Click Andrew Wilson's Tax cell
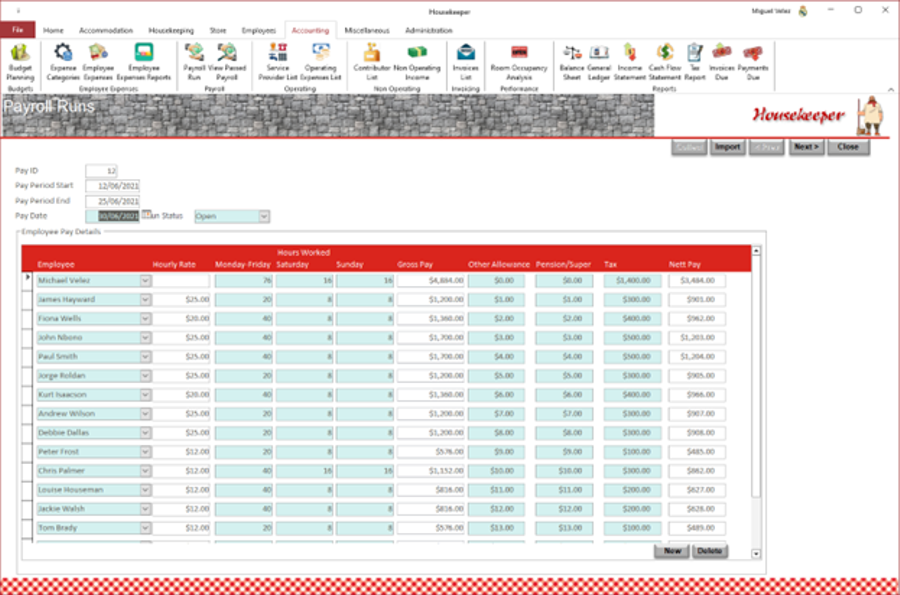The width and height of the screenshot is (900, 595). (633, 414)
